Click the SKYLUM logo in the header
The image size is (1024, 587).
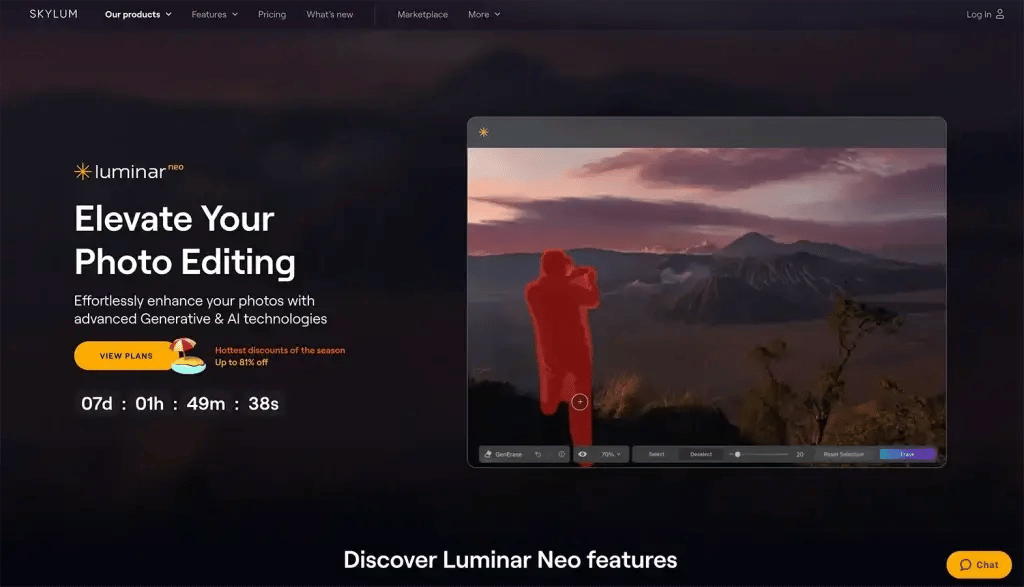coord(54,14)
